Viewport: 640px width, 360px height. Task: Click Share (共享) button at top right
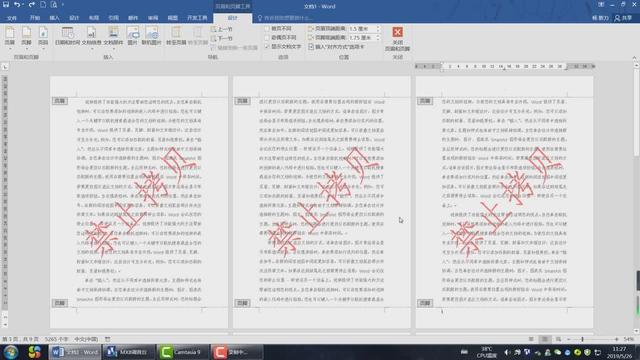(624, 18)
